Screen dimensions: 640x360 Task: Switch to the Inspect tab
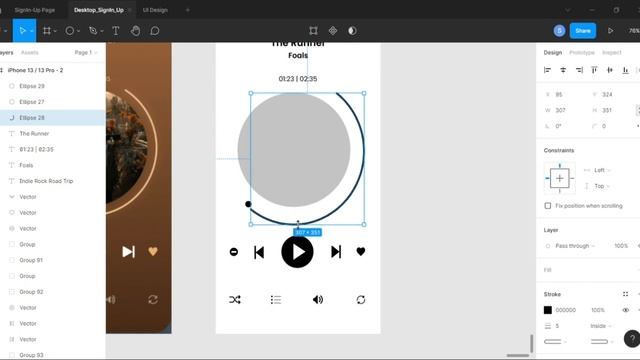612,53
